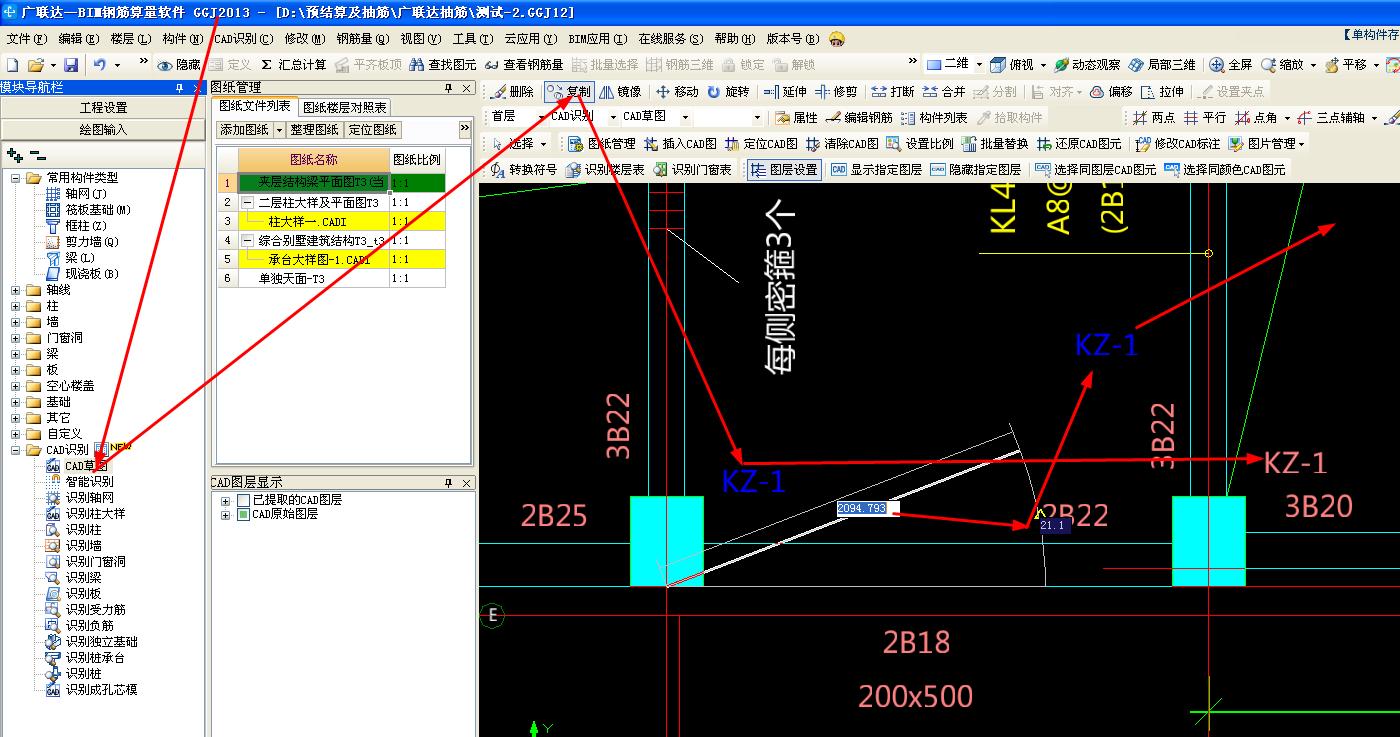Open the CAD识别(C) menu
The width and height of the screenshot is (1400, 737).
tap(243, 39)
